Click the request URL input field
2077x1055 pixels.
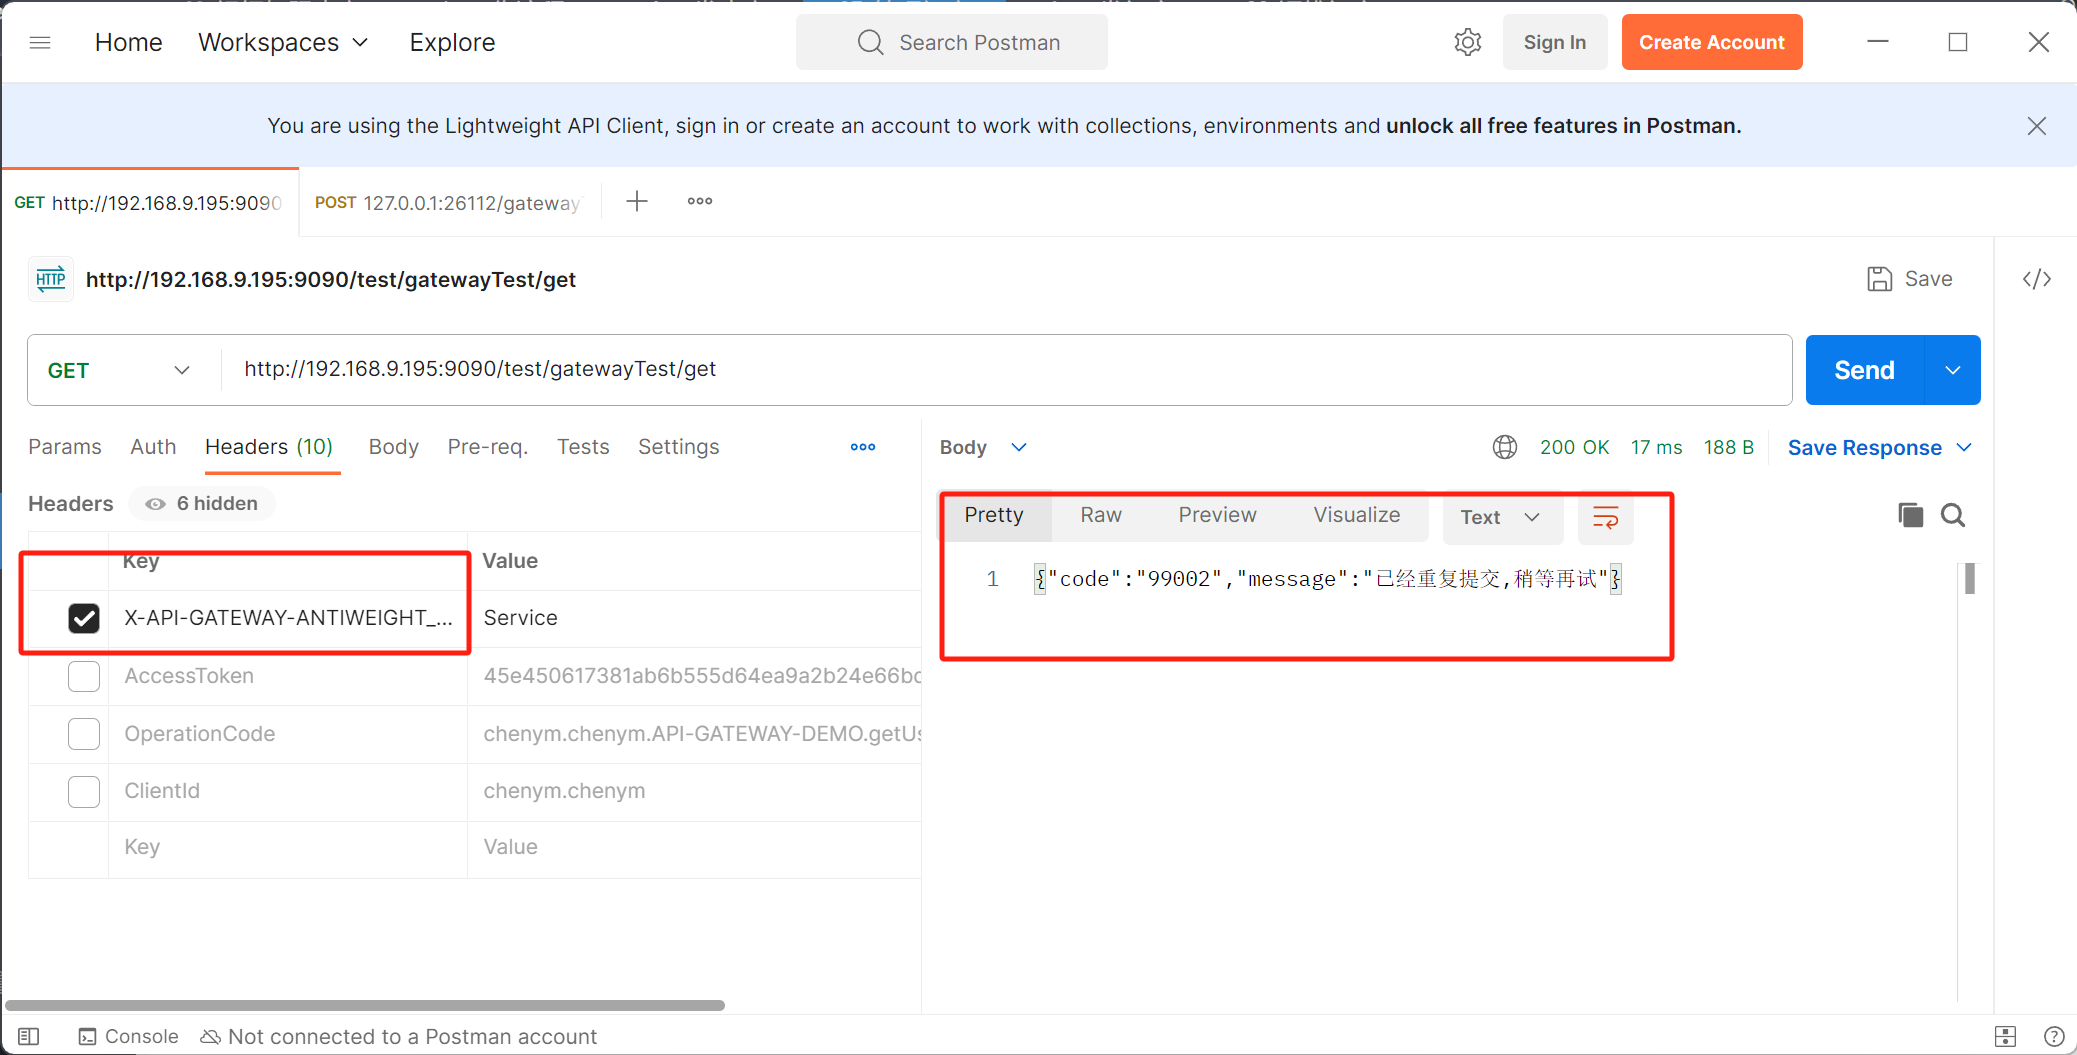[x=1000, y=370]
